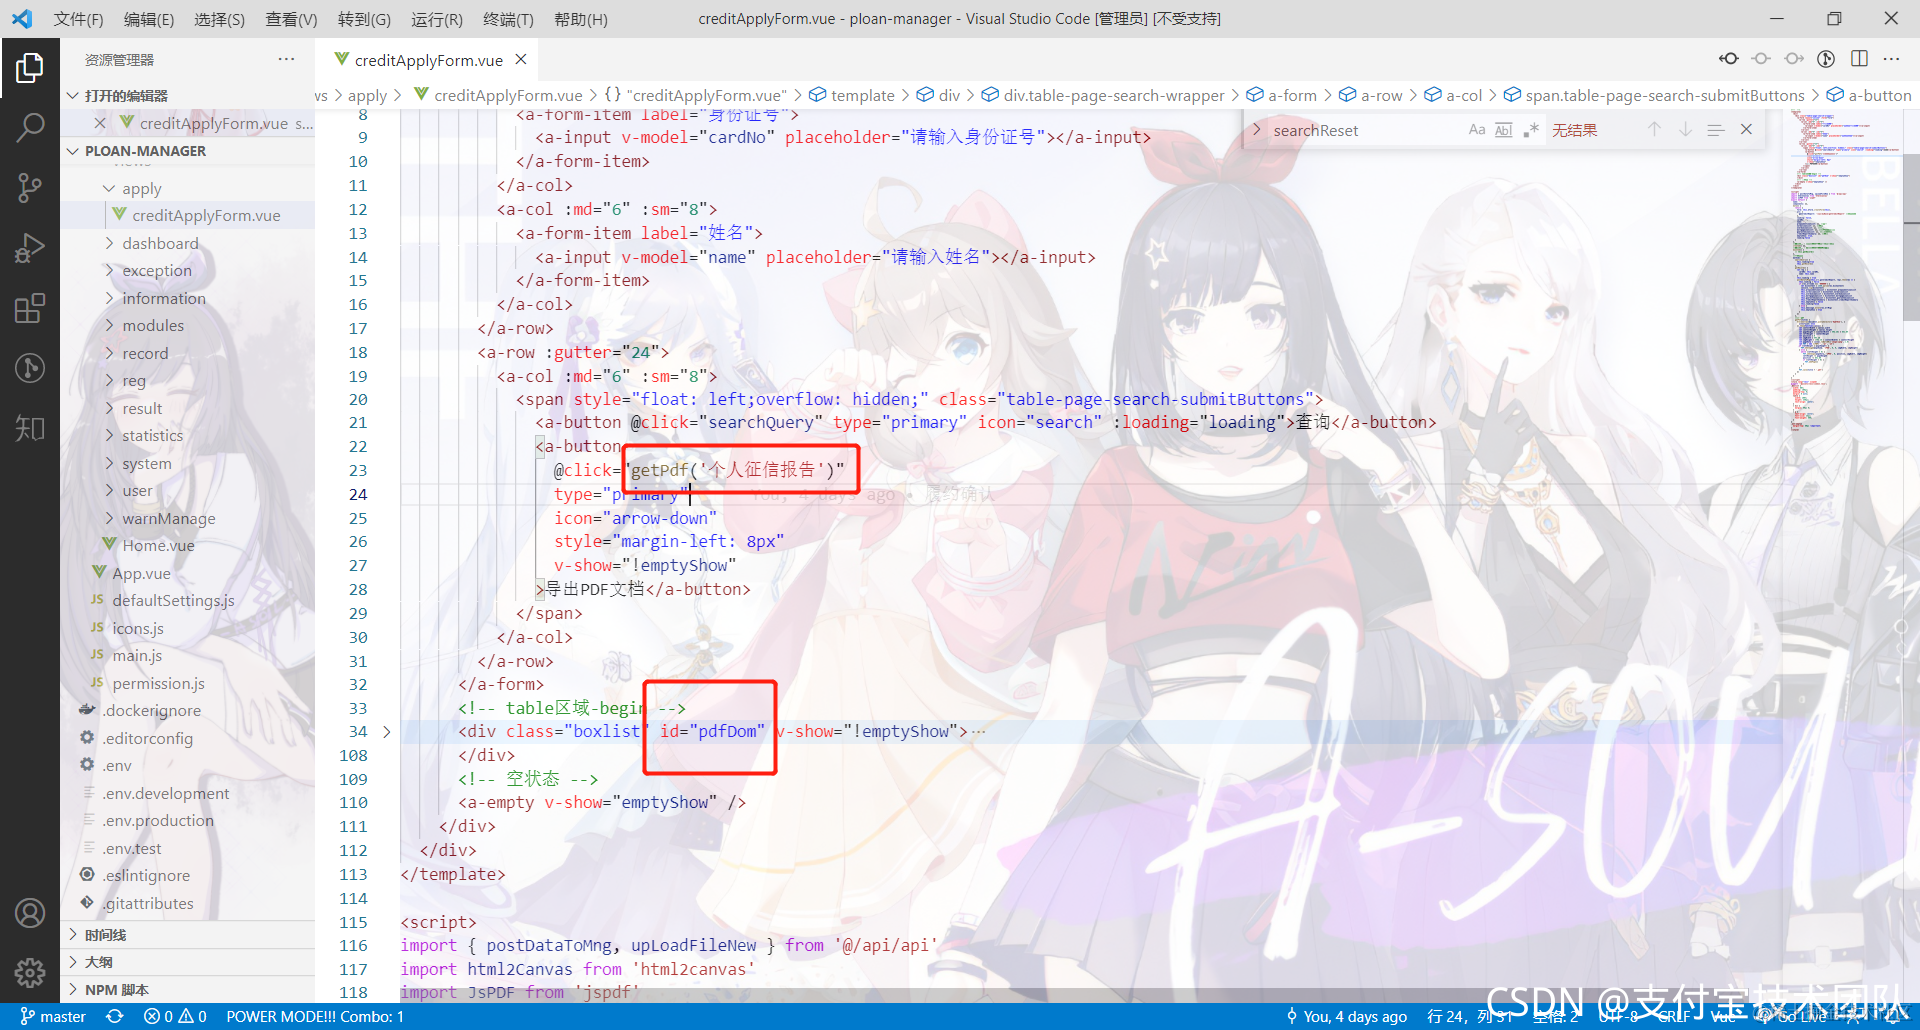Click the a-button breadcrumb item
The height and width of the screenshot is (1030, 1920).
click(x=1869, y=95)
